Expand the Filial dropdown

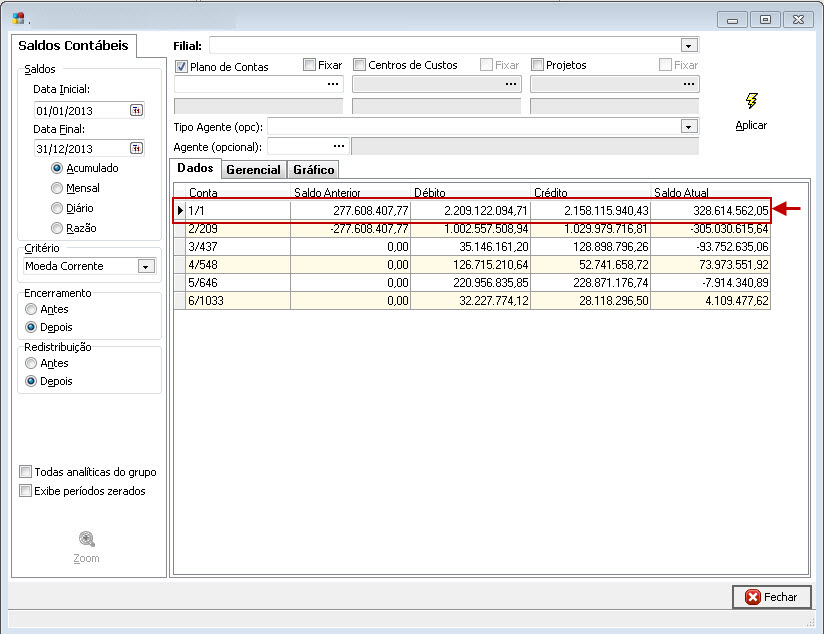[x=688, y=46]
